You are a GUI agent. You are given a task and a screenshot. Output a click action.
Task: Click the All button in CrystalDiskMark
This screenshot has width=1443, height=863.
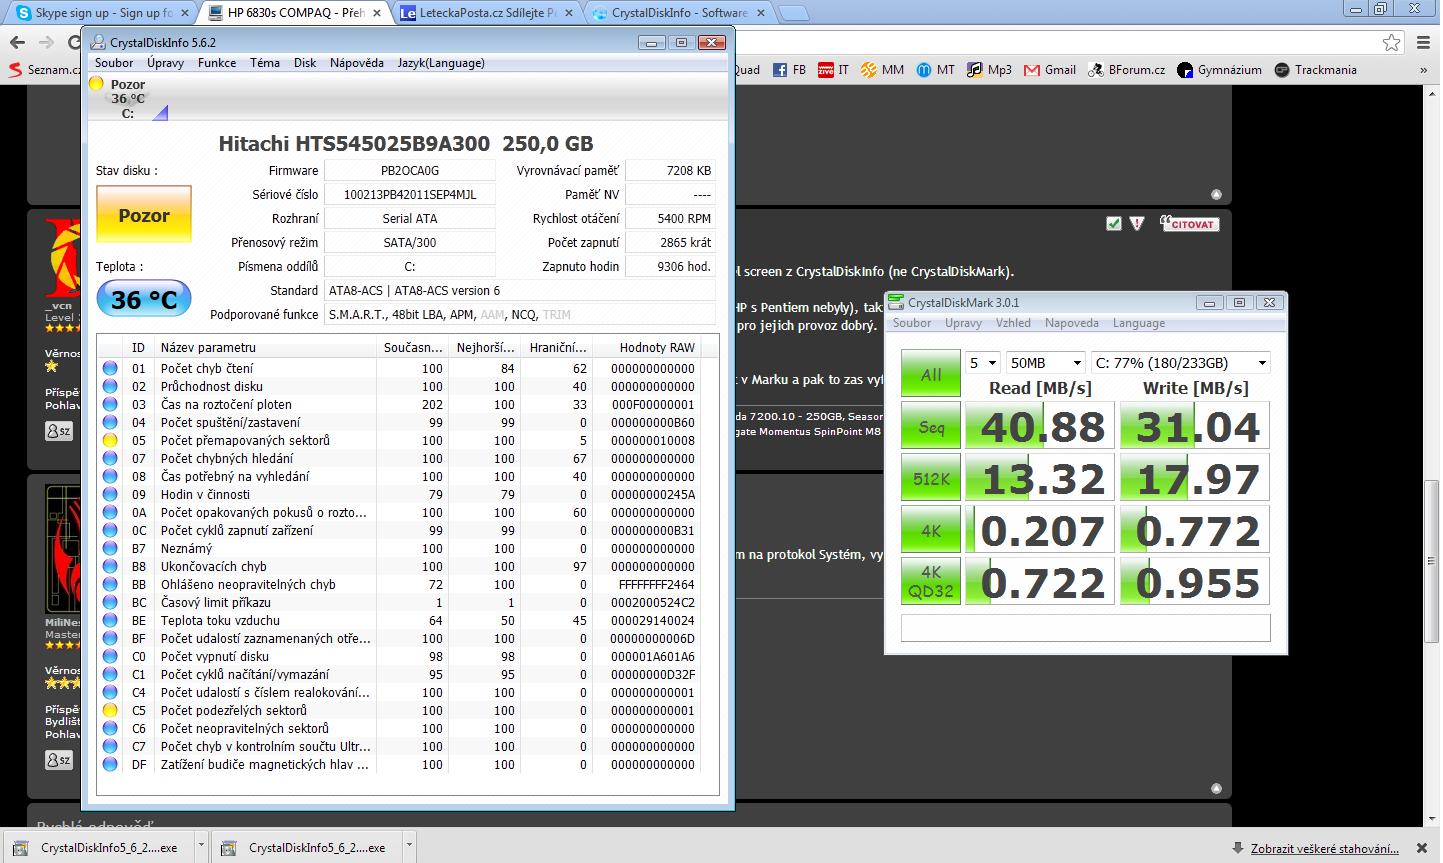(931, 374)
